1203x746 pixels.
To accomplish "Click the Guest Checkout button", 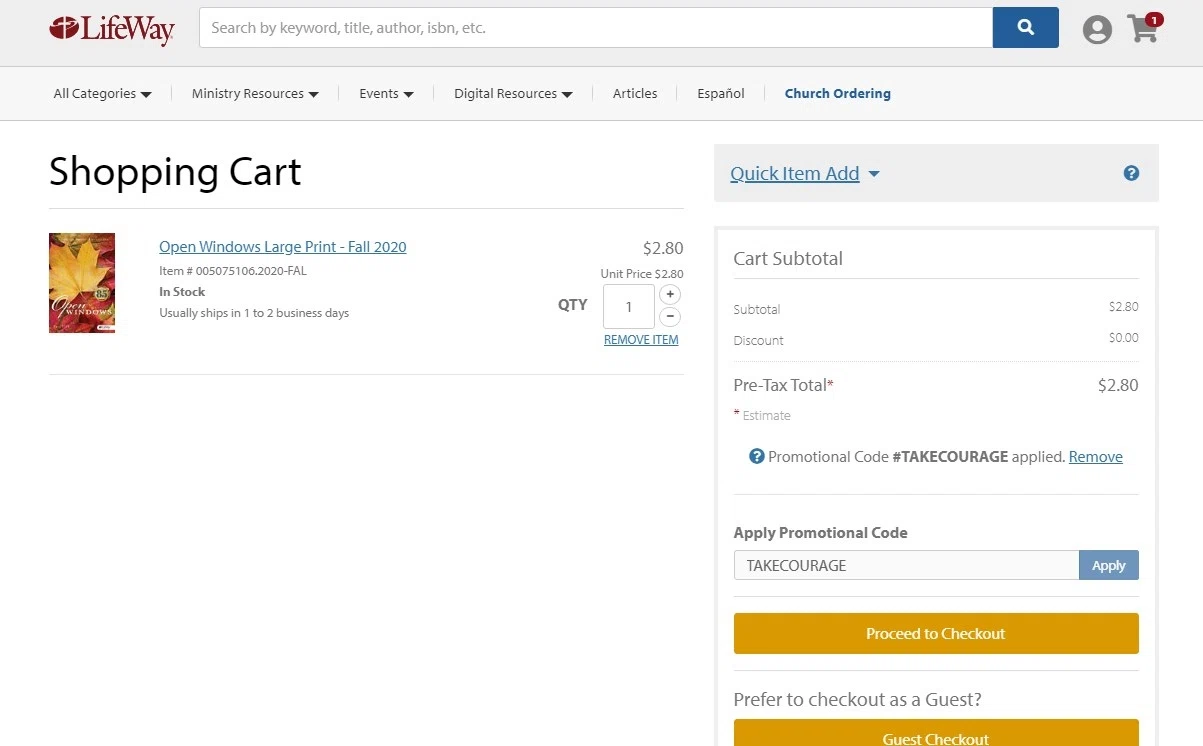I will (936, 733).
